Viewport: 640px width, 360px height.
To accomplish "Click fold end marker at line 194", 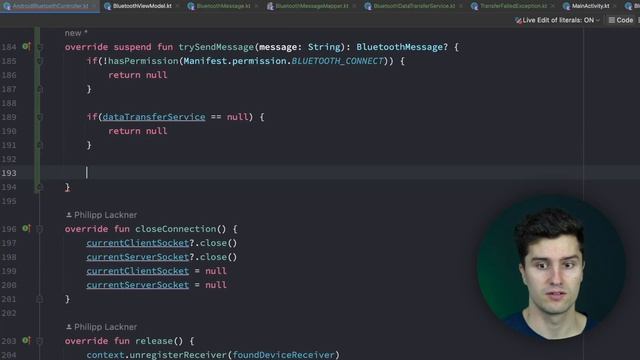I will 40,187.
